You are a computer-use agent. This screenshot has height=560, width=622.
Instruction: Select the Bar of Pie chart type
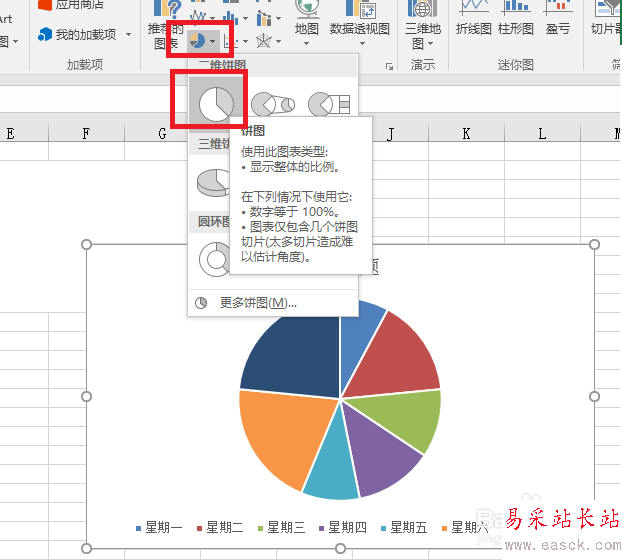pos(329,104)
